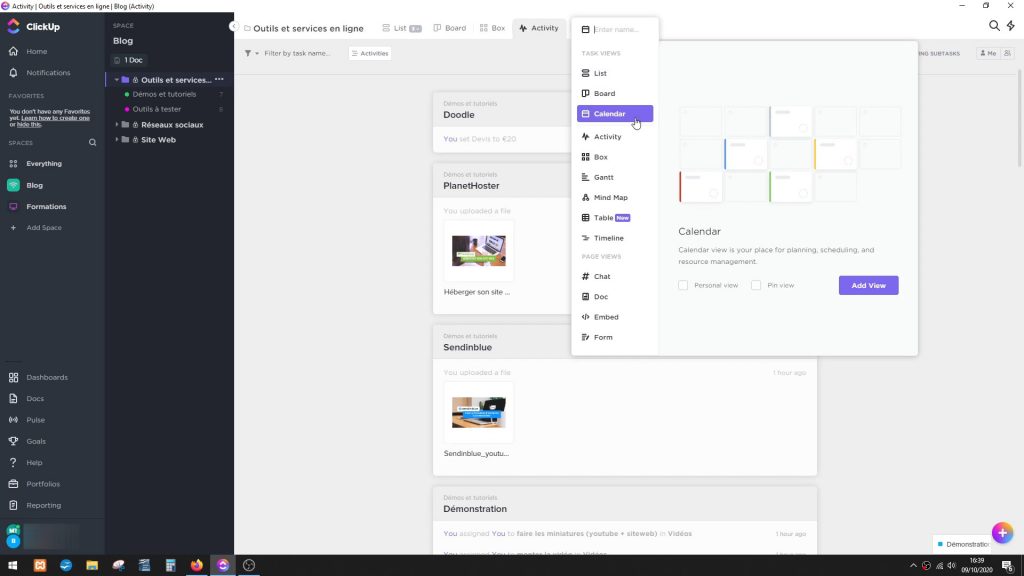1024x576 pixels.
Task: Open Docs in the sidebar
Action: tap(35, 398)
